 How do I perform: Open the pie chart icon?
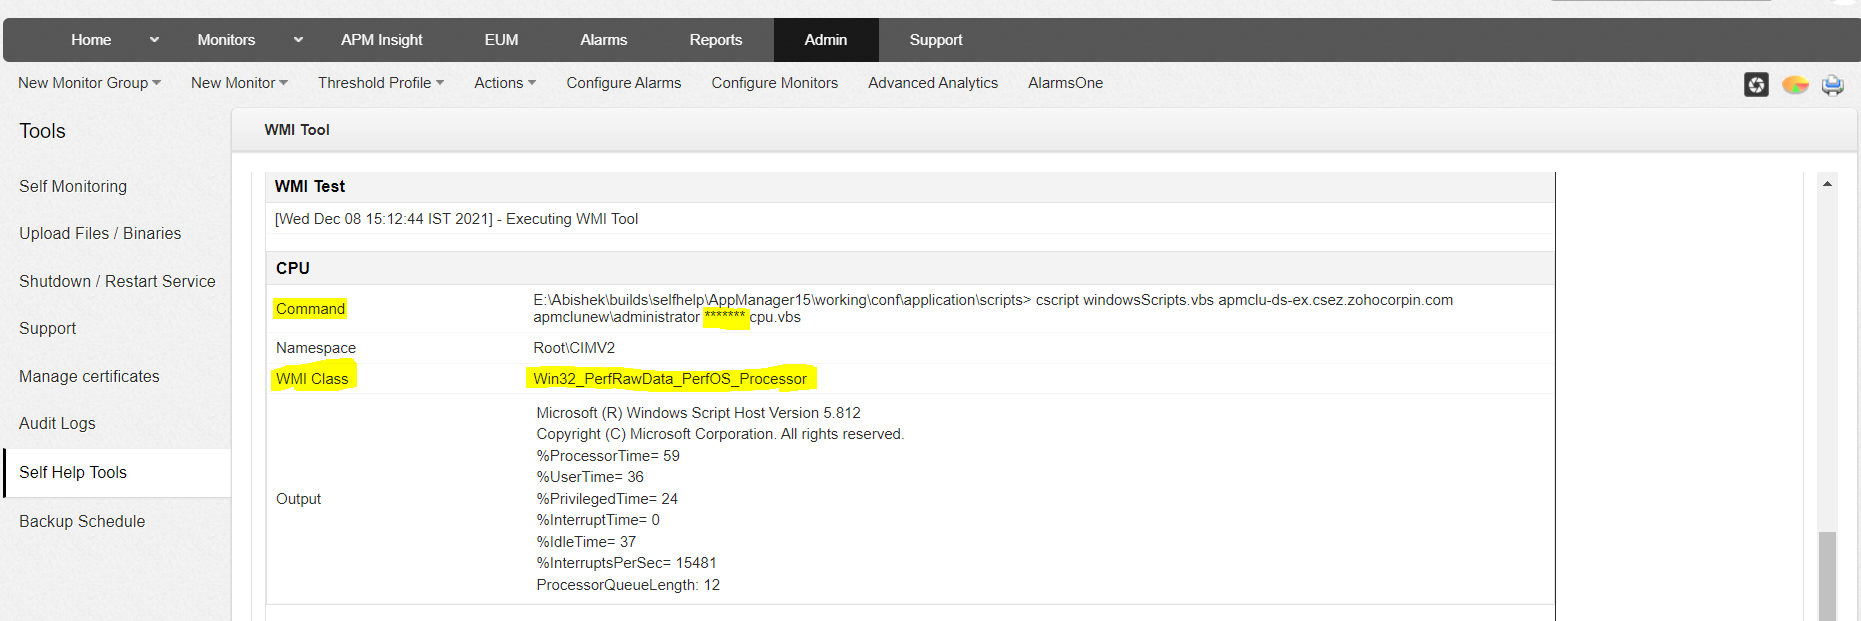click(1795, 85)
